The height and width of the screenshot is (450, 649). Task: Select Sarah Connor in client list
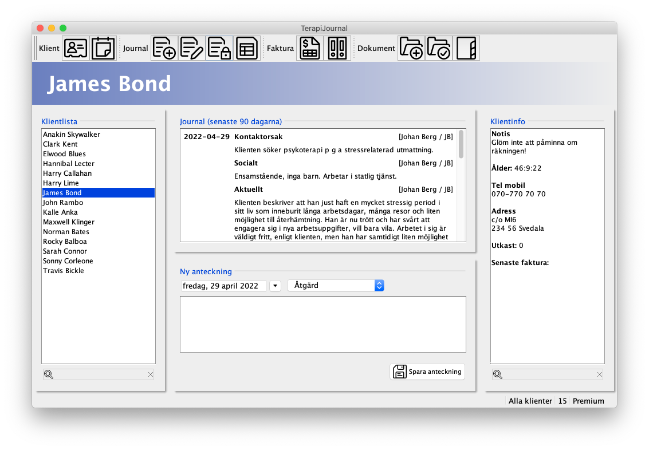(98, 251)
